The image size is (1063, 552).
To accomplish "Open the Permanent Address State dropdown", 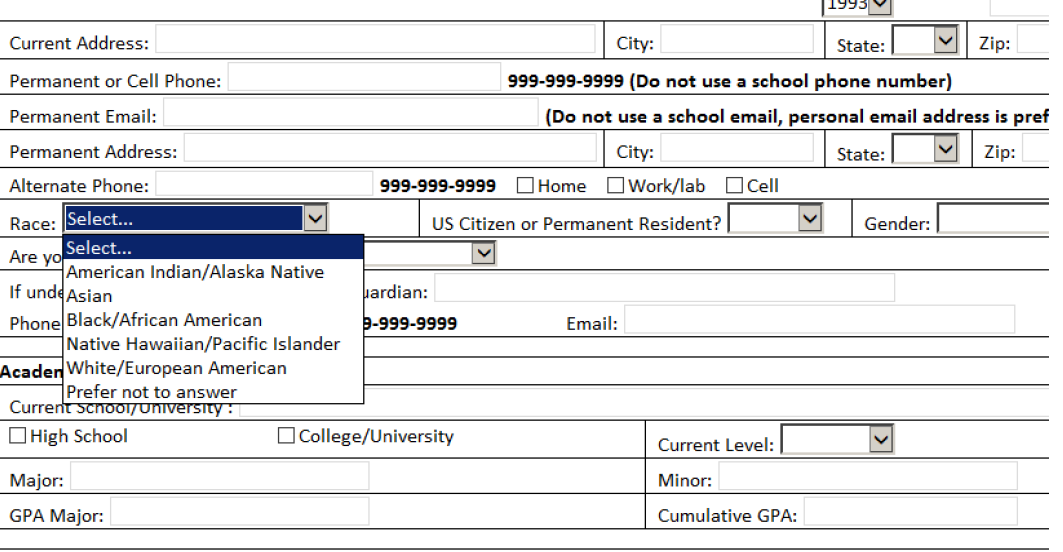I will click(945, 150).
